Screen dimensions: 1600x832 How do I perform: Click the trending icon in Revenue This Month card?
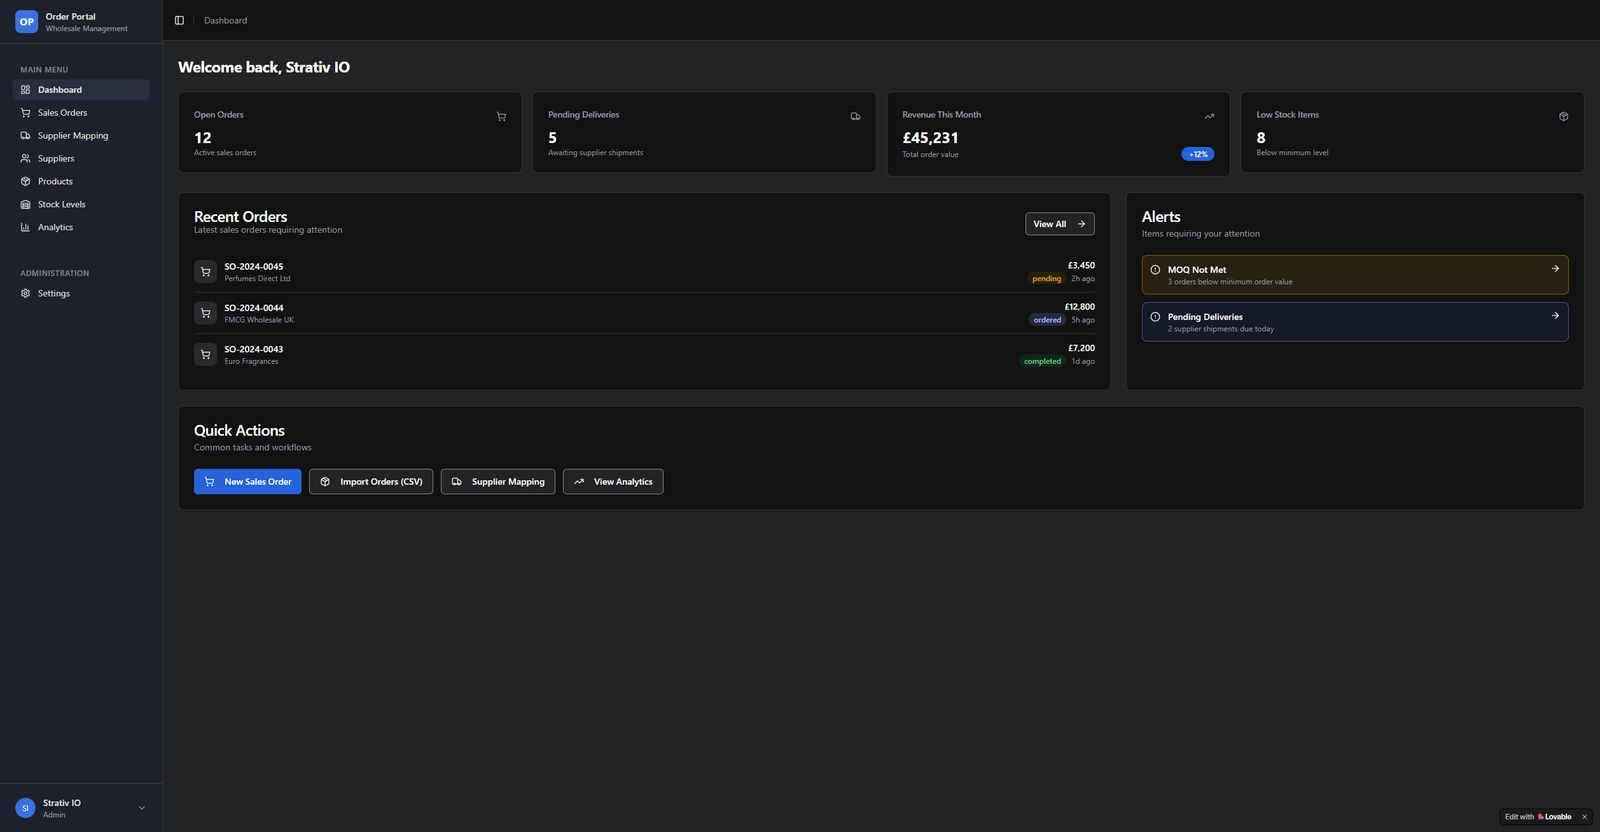(1209, 117)
